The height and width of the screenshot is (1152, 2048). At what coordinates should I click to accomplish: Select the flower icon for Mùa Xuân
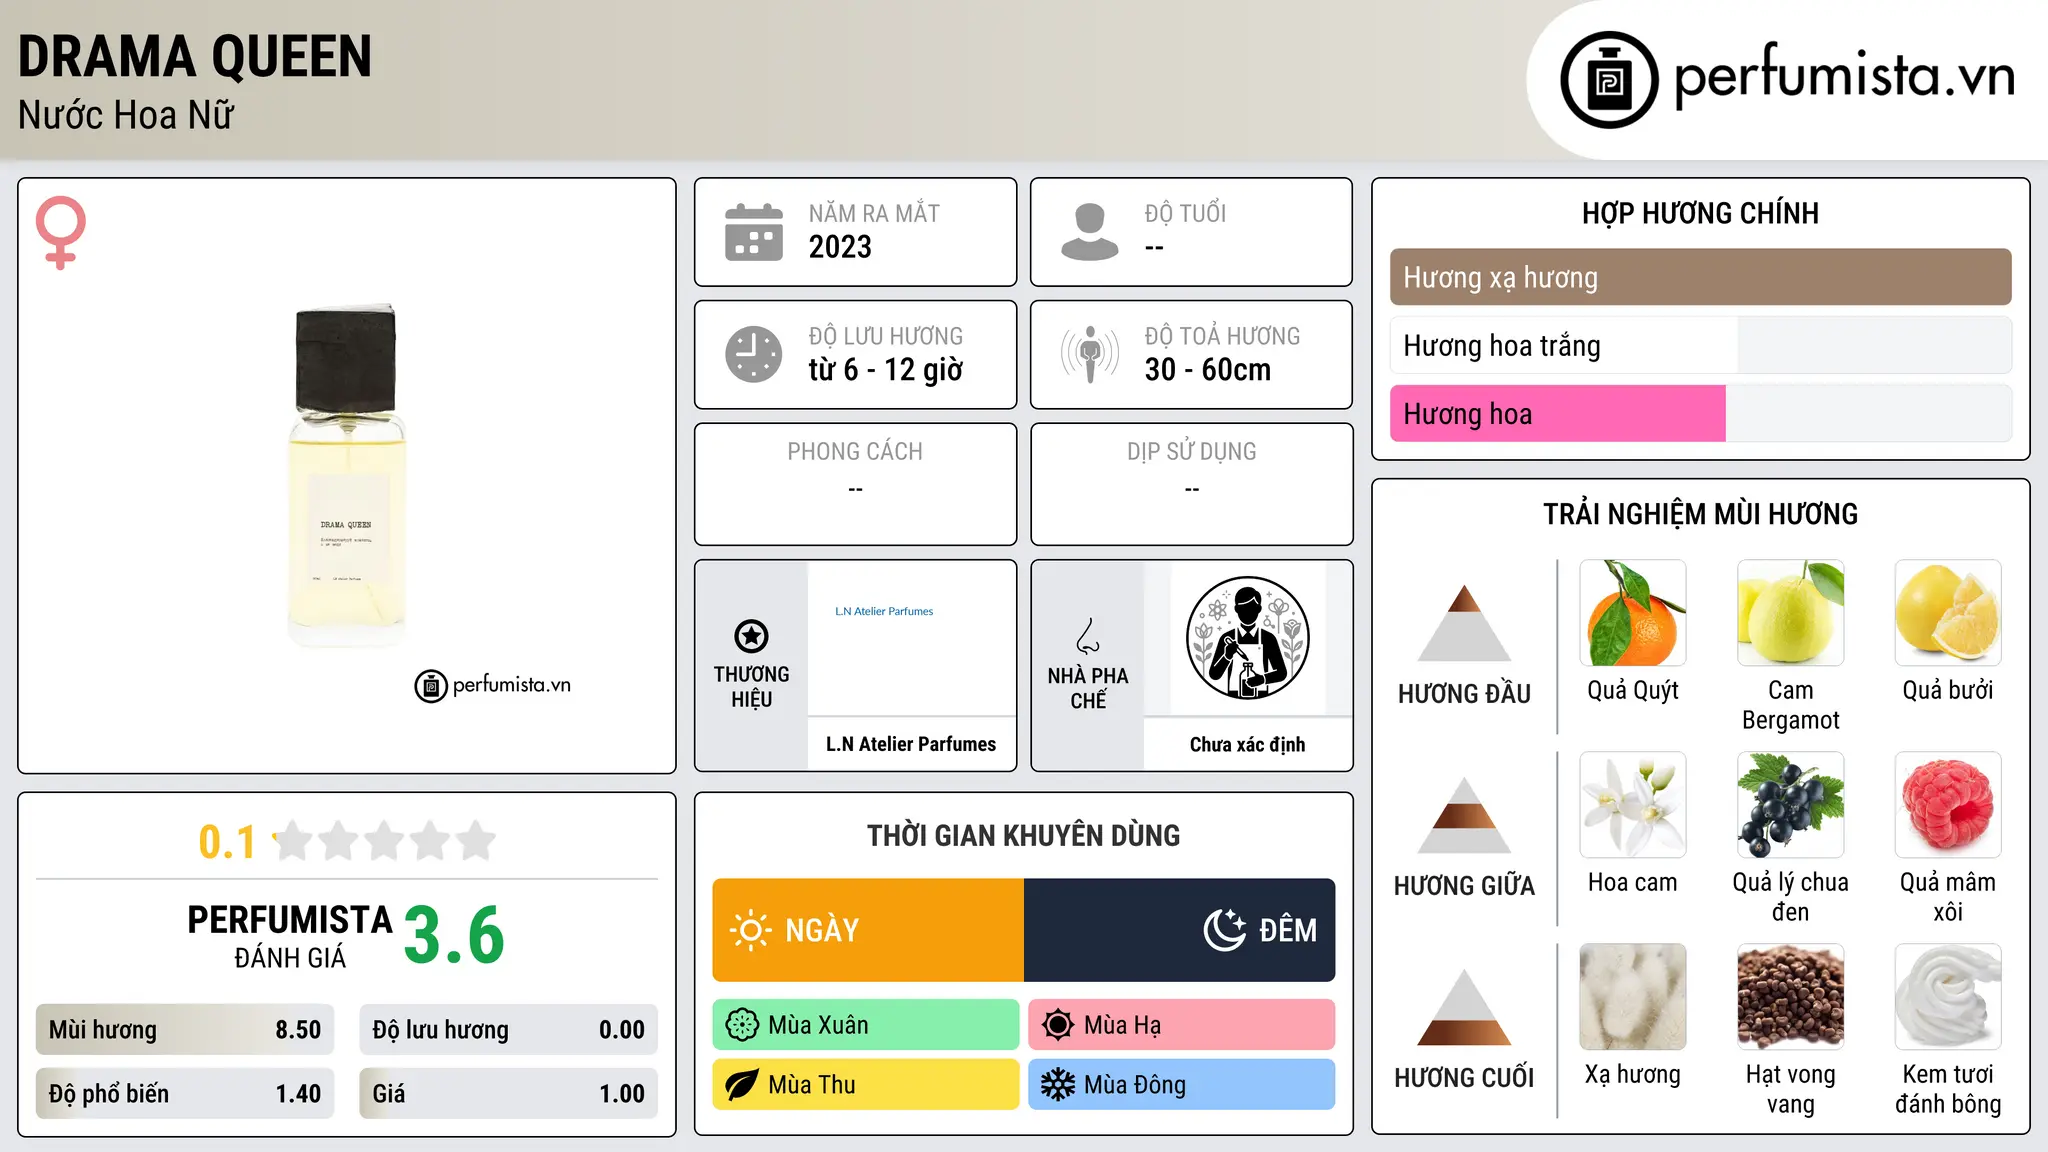click(x=742, y=1025)
